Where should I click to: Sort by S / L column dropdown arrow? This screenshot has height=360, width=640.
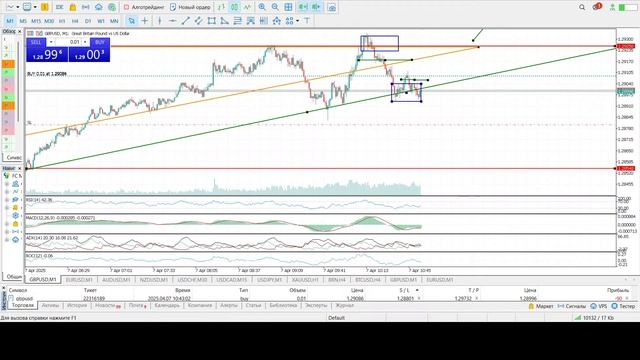point(417,290)
